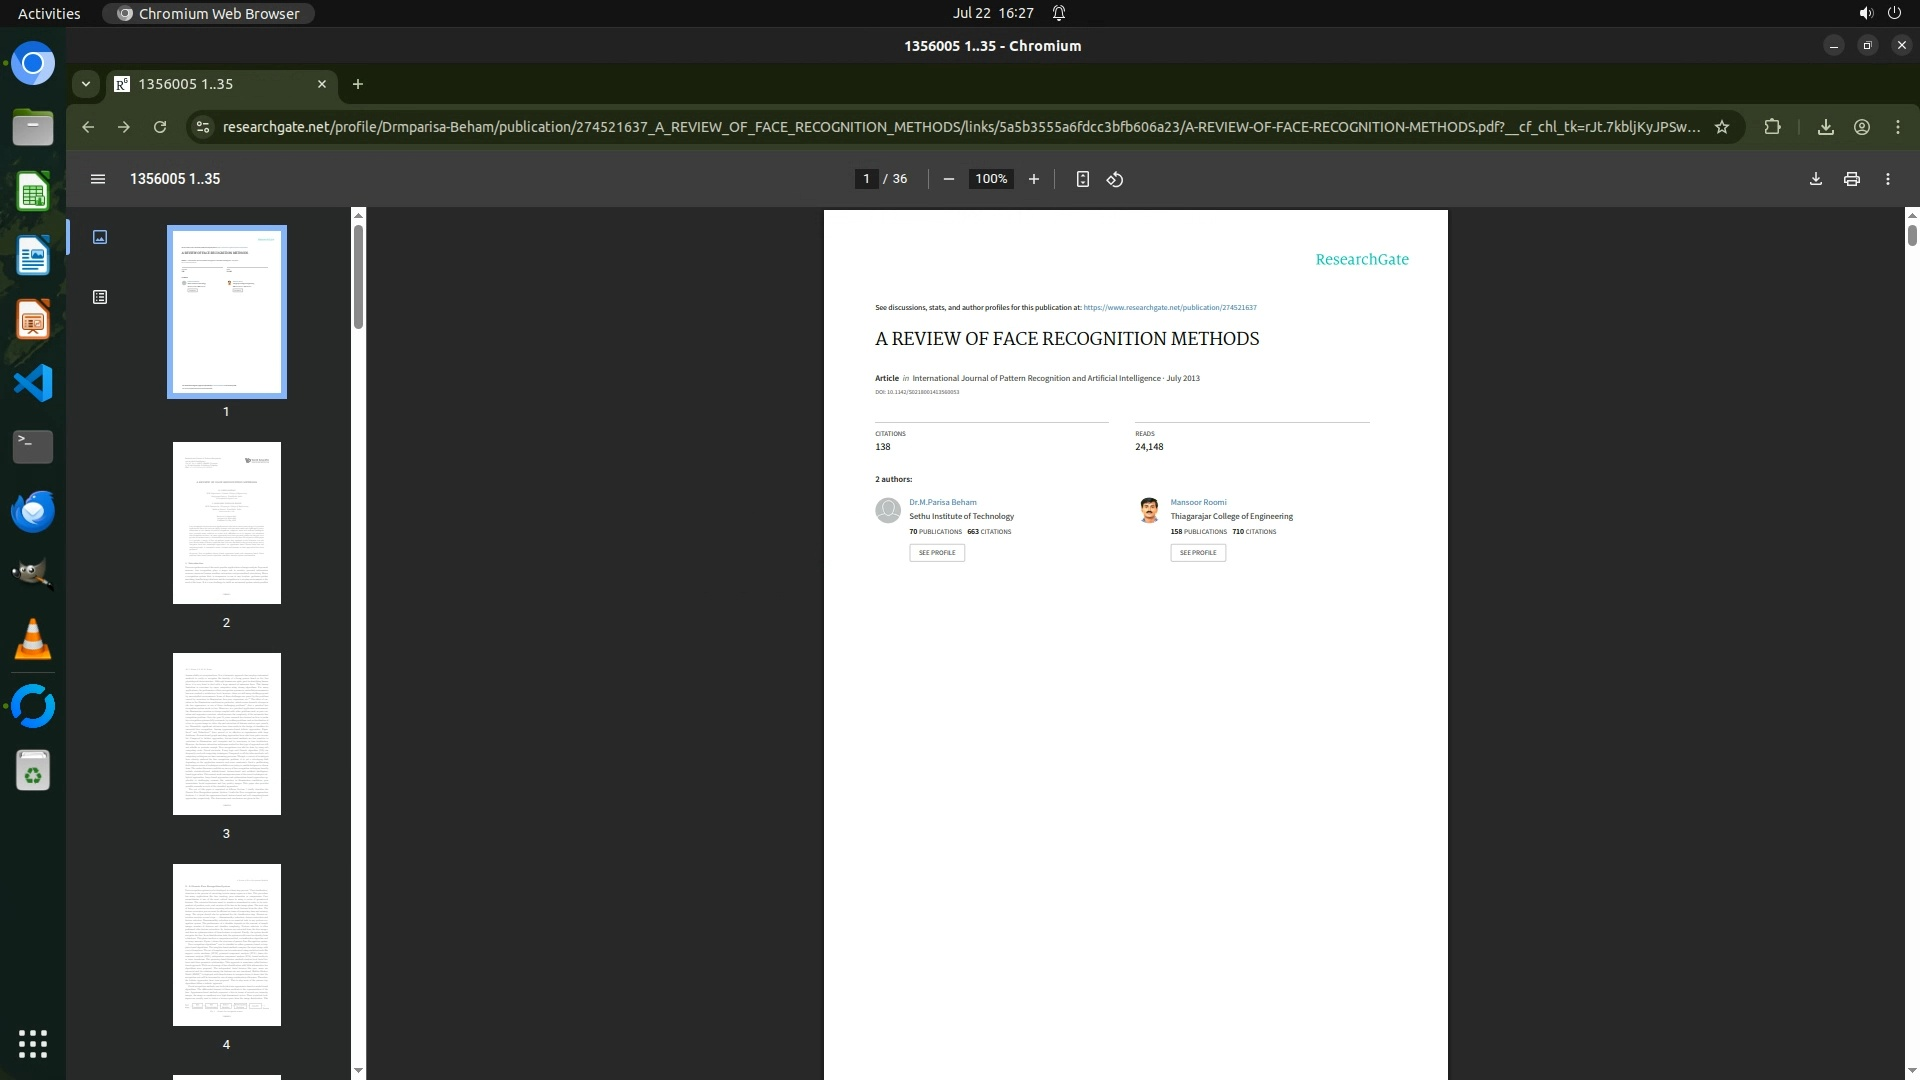Click the zoom percentage field showing 100%

tap(990, 179)
